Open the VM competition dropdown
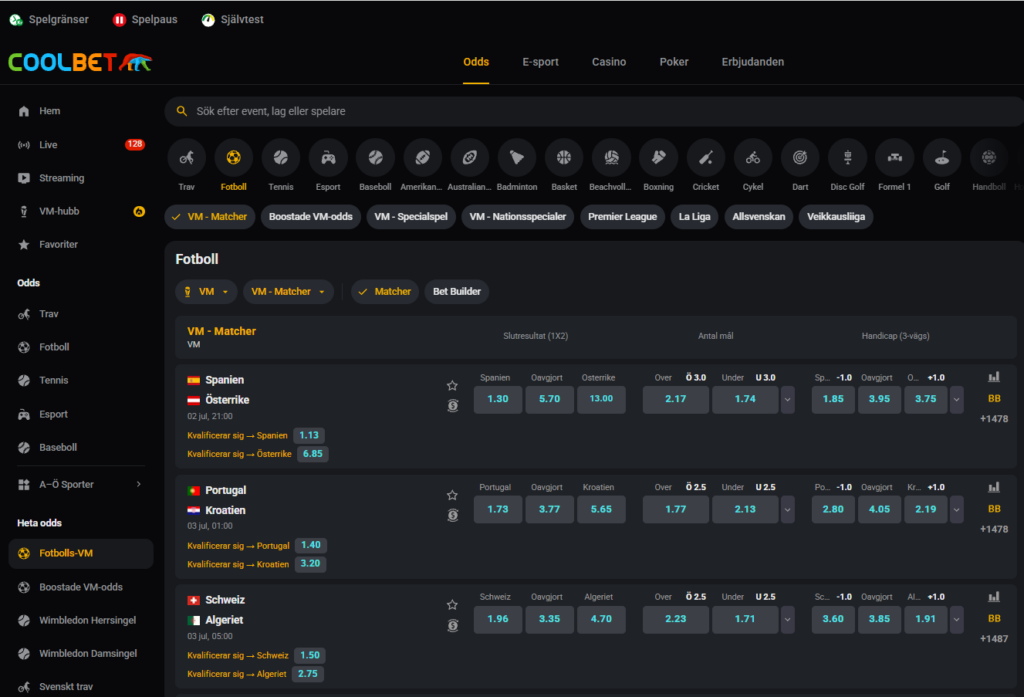 [206, 291]
